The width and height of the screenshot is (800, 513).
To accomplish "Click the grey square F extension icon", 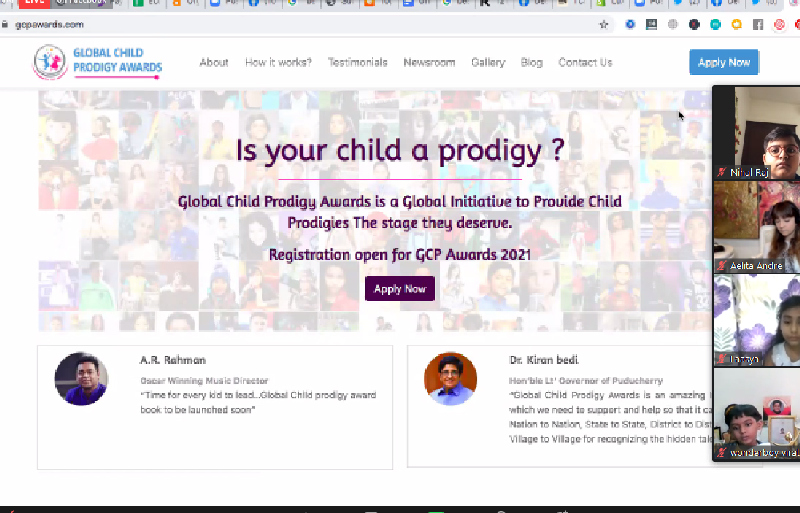I will pos(758,25).
